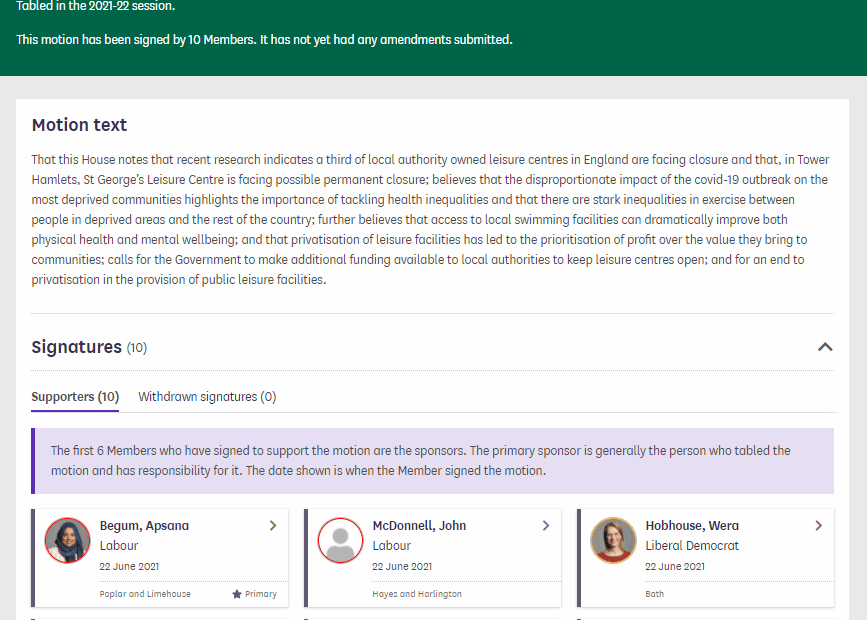This screenshot has height=620, width=867.
Task: Open Apsana Begum's profile photo
Action: (68, 541)
